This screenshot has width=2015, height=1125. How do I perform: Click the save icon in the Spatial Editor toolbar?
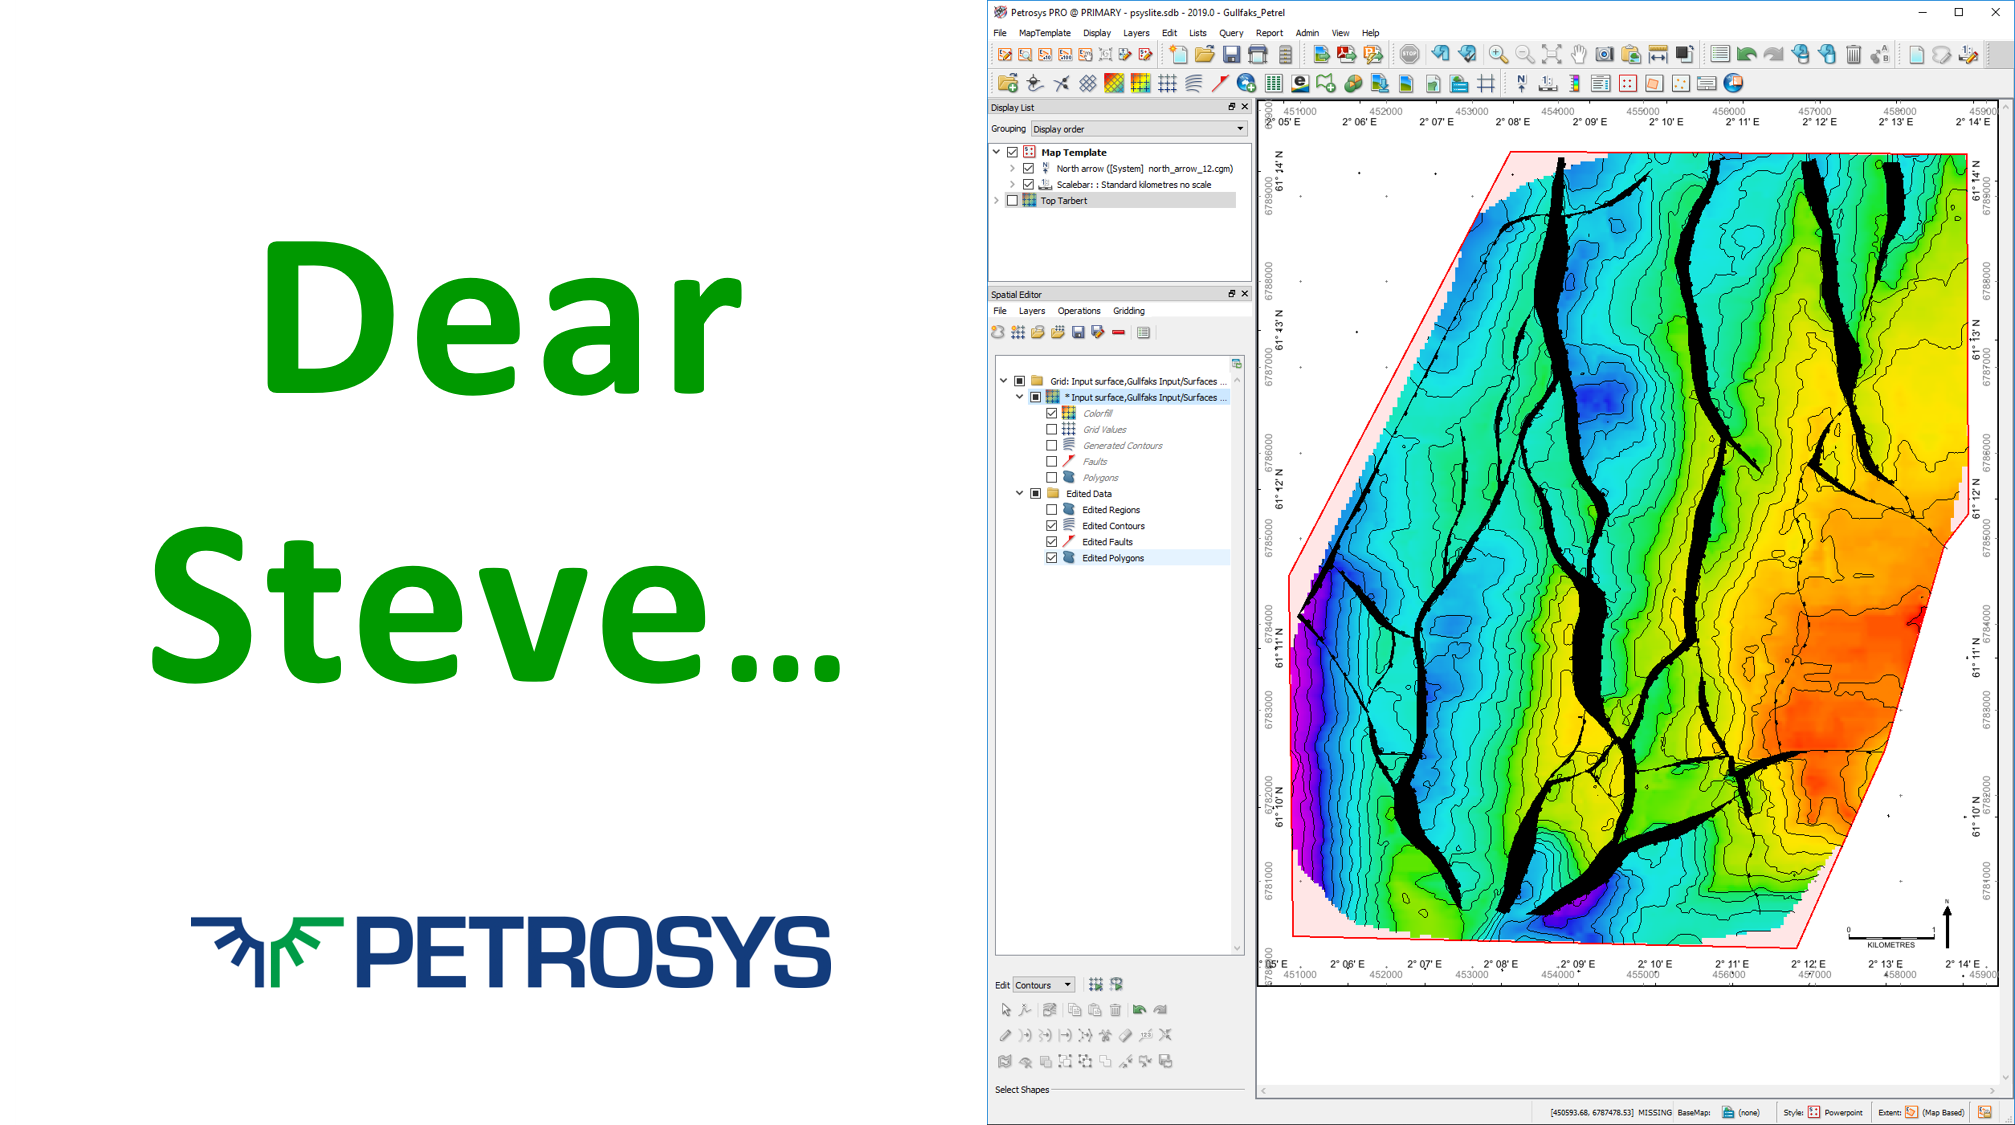(1078, 333)
